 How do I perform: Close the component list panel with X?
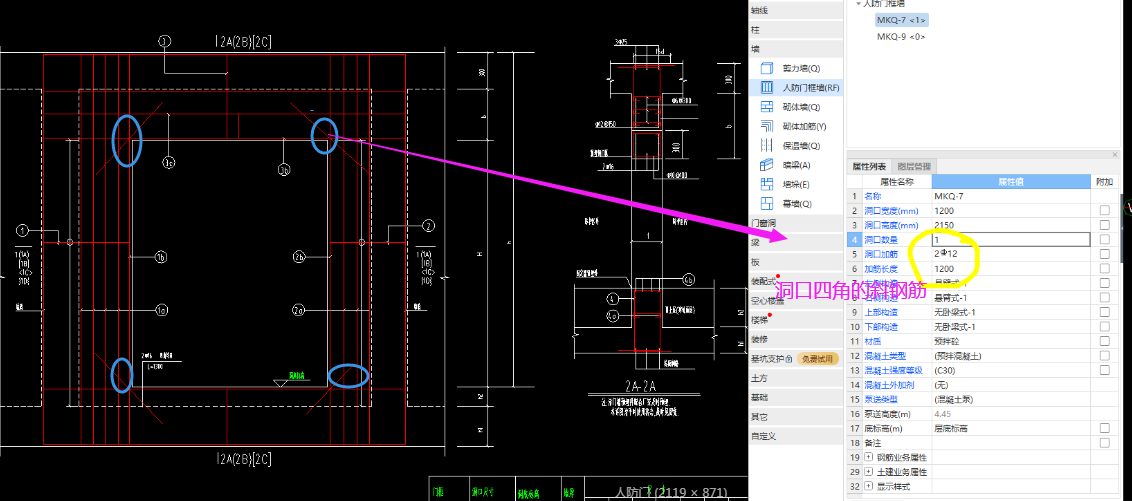1115,154
